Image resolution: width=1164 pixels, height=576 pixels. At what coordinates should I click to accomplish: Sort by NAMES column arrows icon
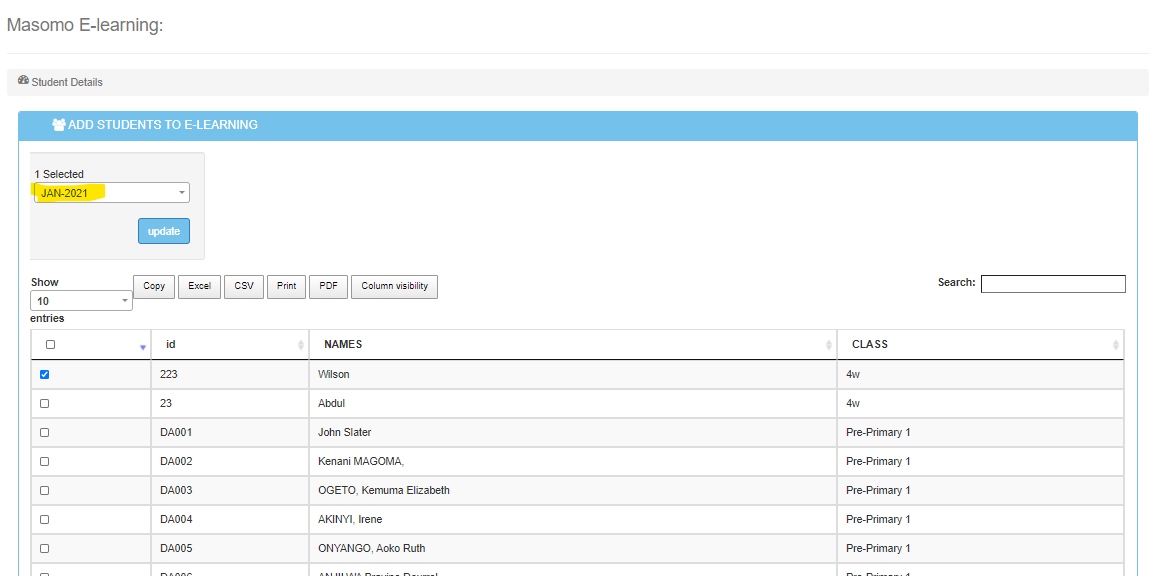point(829,345)
